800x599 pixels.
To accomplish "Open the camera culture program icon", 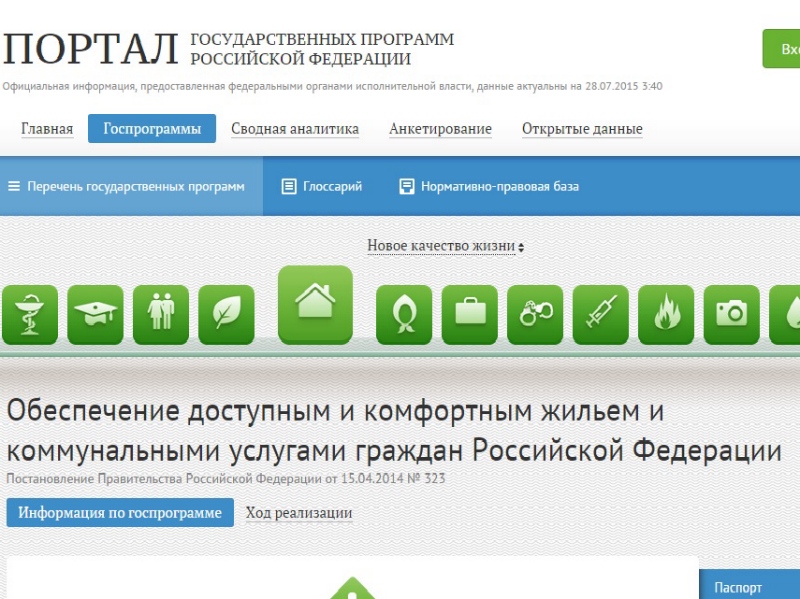I will point(731,314).
